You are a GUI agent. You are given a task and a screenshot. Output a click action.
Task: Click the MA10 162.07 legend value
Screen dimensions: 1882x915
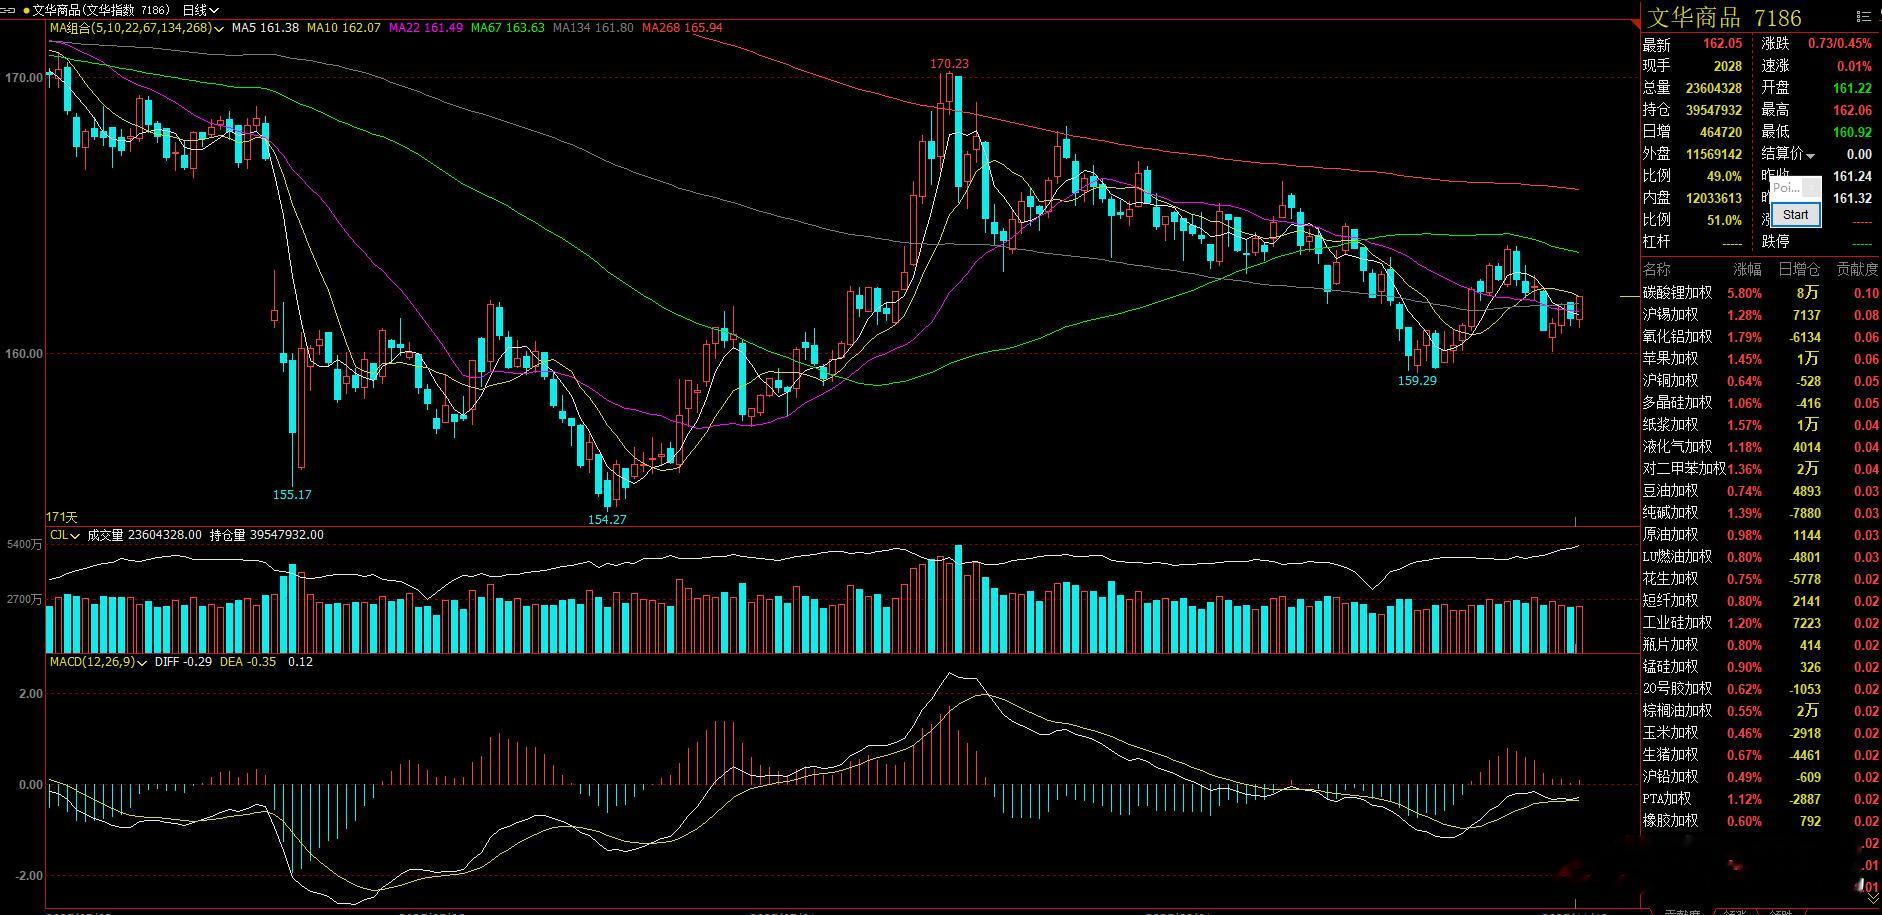[x=344, y=28]
